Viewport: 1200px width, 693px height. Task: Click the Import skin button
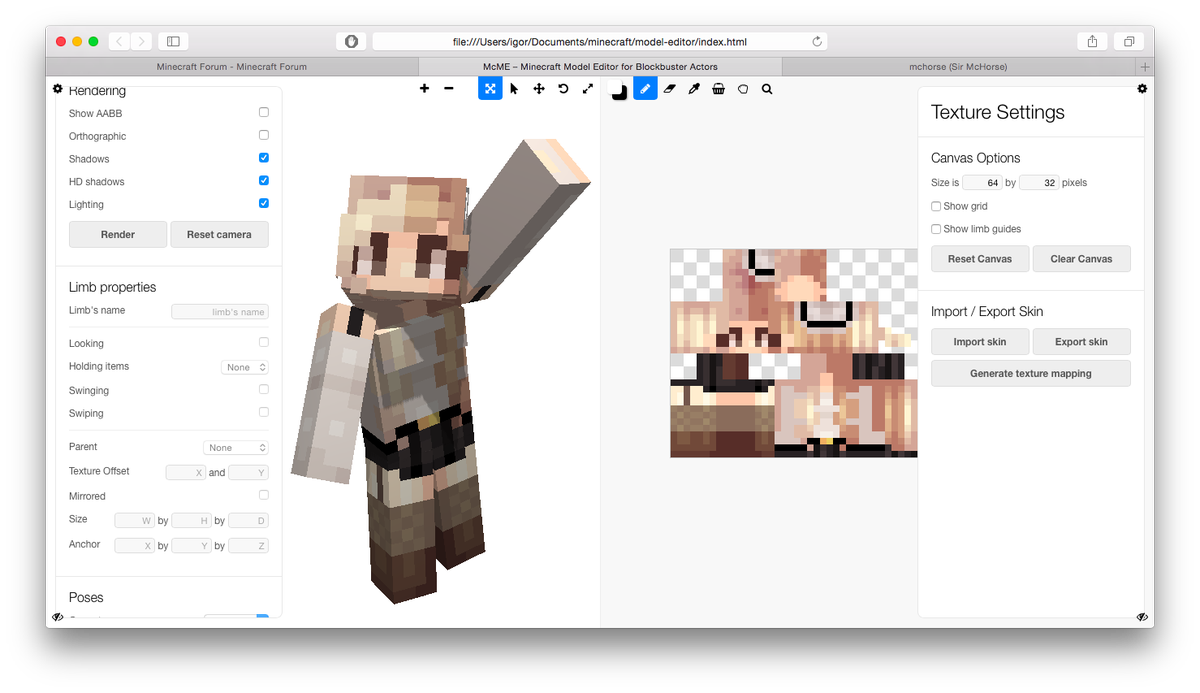click(980, 341)
